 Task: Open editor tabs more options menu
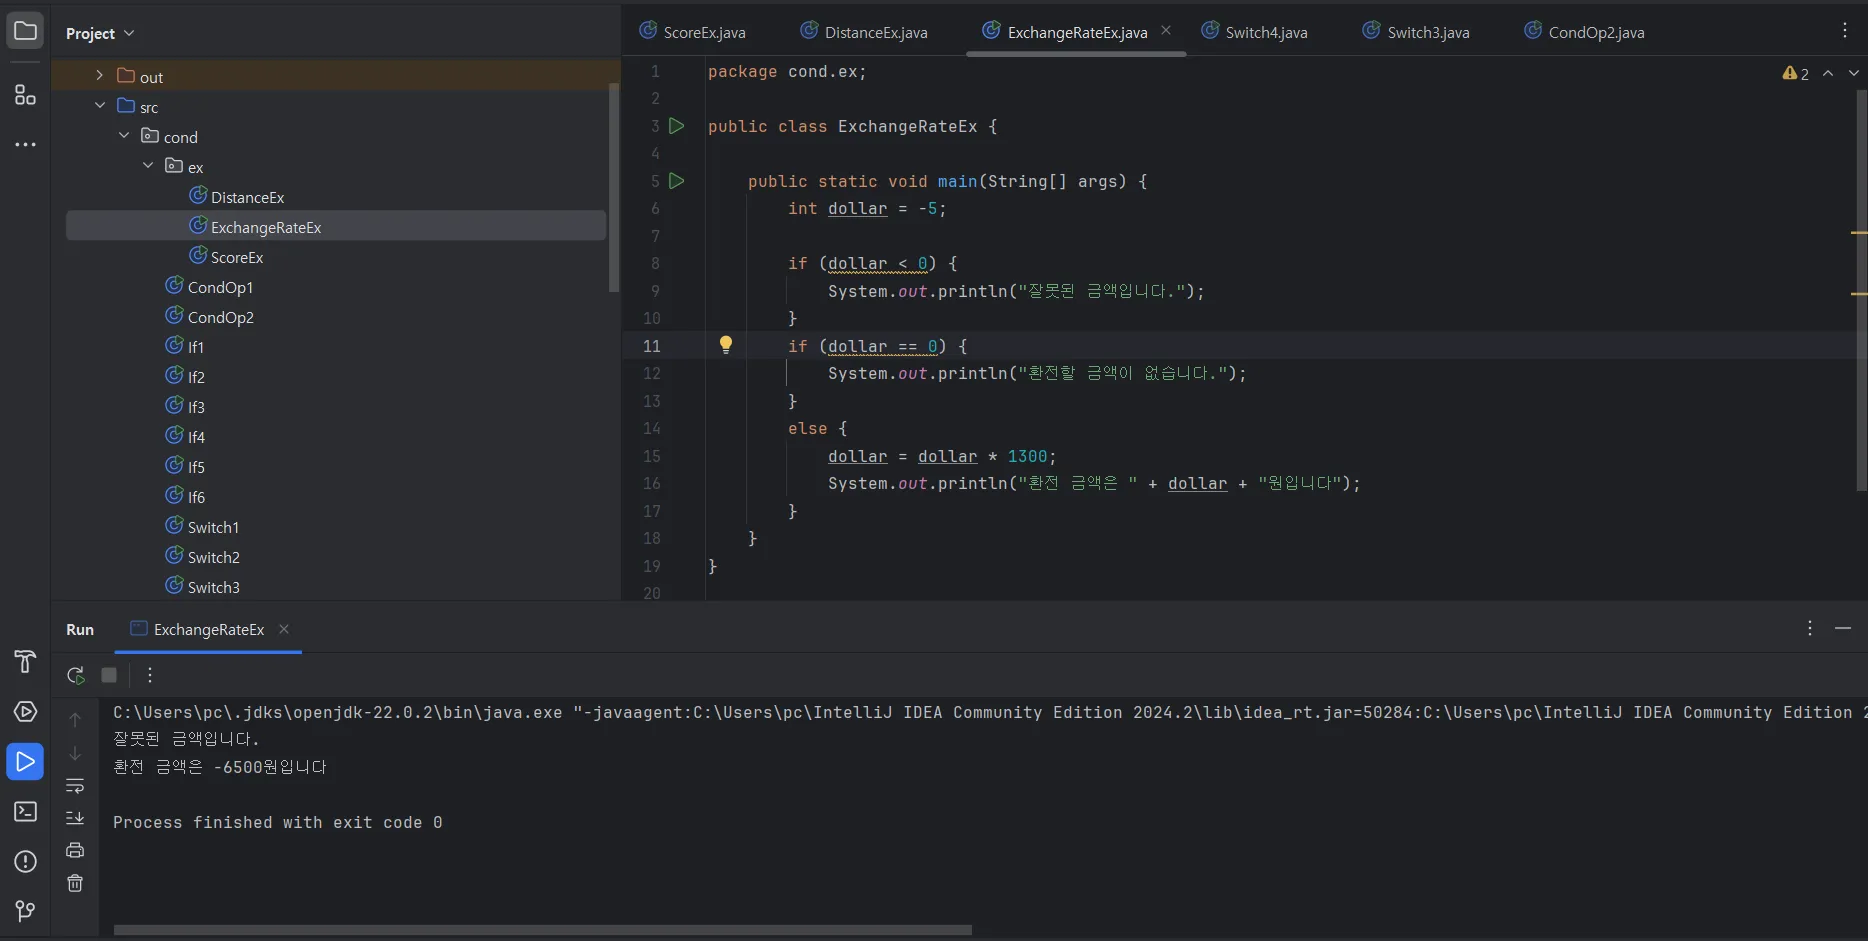pyautogui.click(x=1845, y=31)
